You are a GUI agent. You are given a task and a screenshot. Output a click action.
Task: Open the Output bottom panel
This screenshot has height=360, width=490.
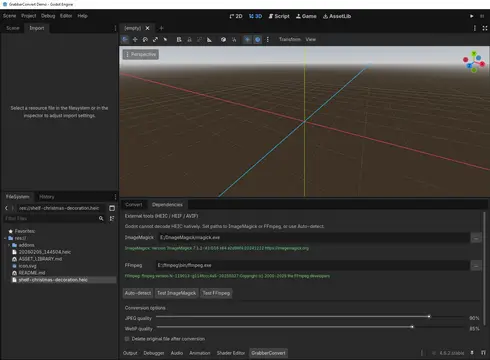130,353
